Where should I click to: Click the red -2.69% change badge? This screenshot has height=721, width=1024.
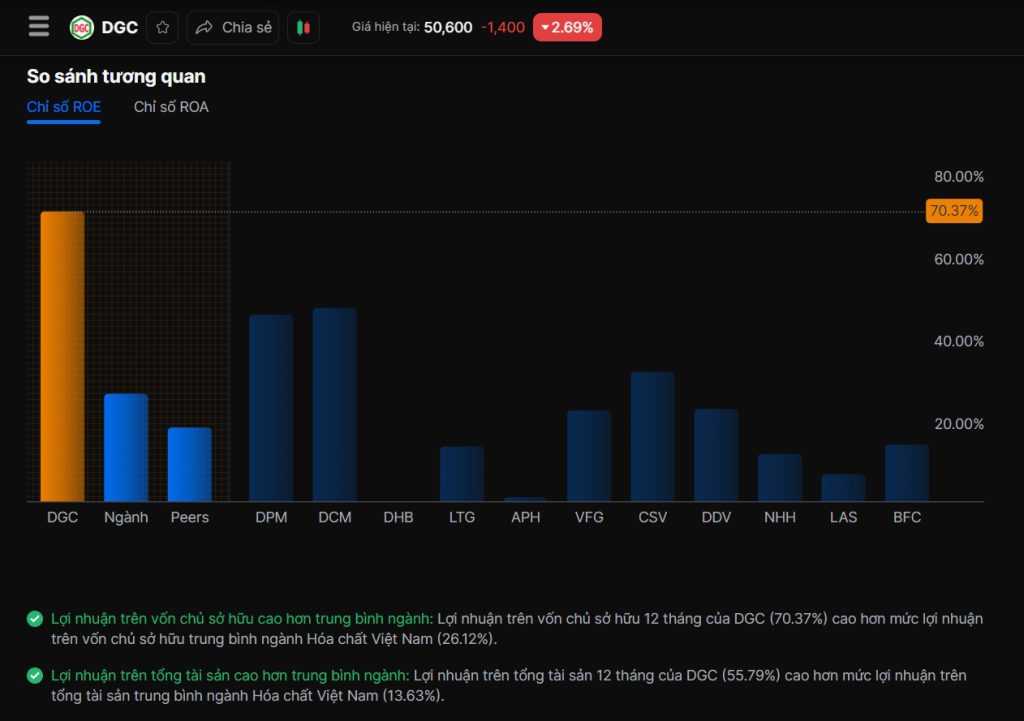click(x=567, y=28)
